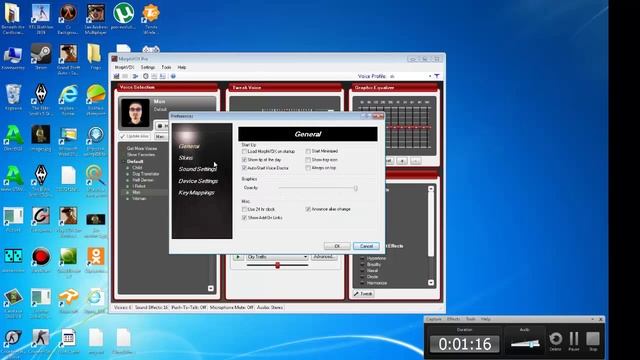Enable Load MorphVOX on startup checkbox
The width and height of the screenshot is (640, 360).
244,151
